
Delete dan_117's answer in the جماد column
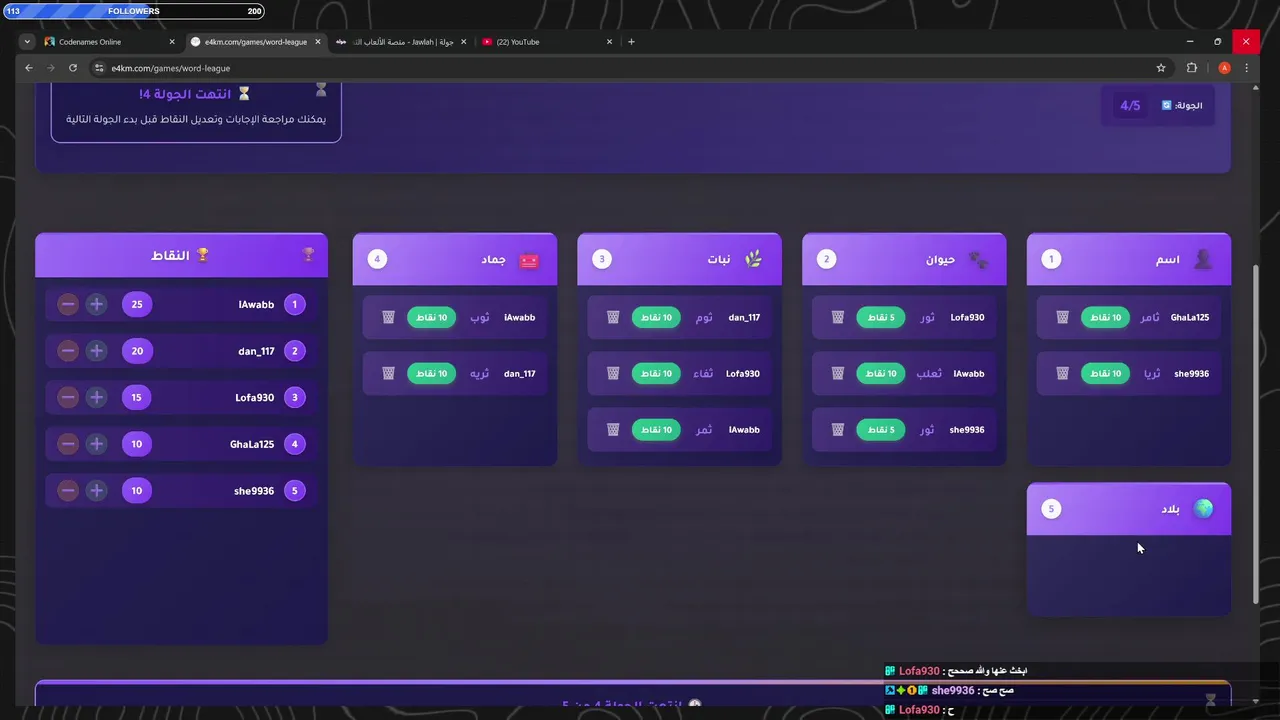[388, 373]
